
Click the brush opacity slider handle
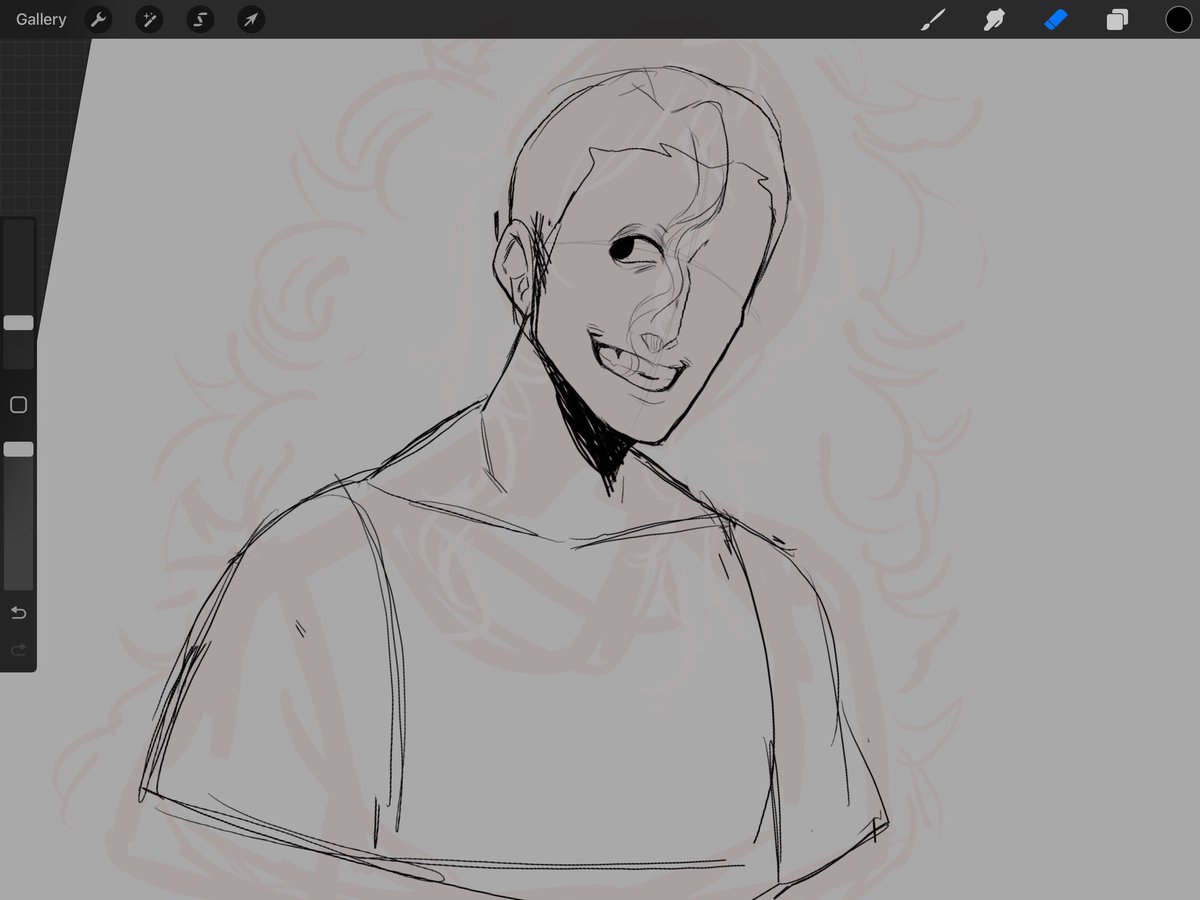click(18, 450)
